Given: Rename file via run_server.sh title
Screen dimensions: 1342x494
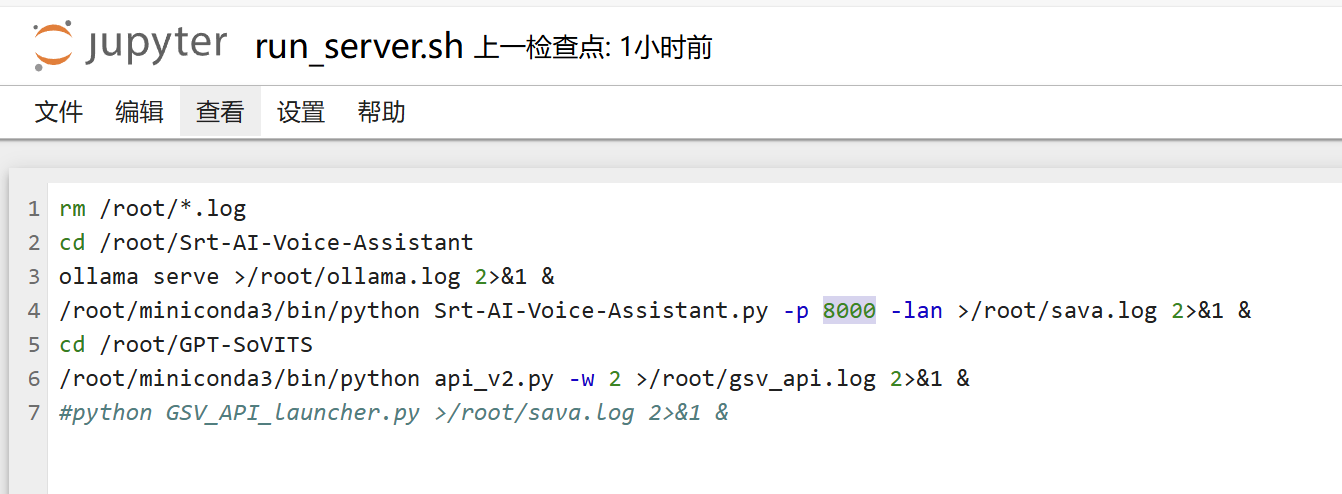Looking at the screenshot, I should [360, 47].
